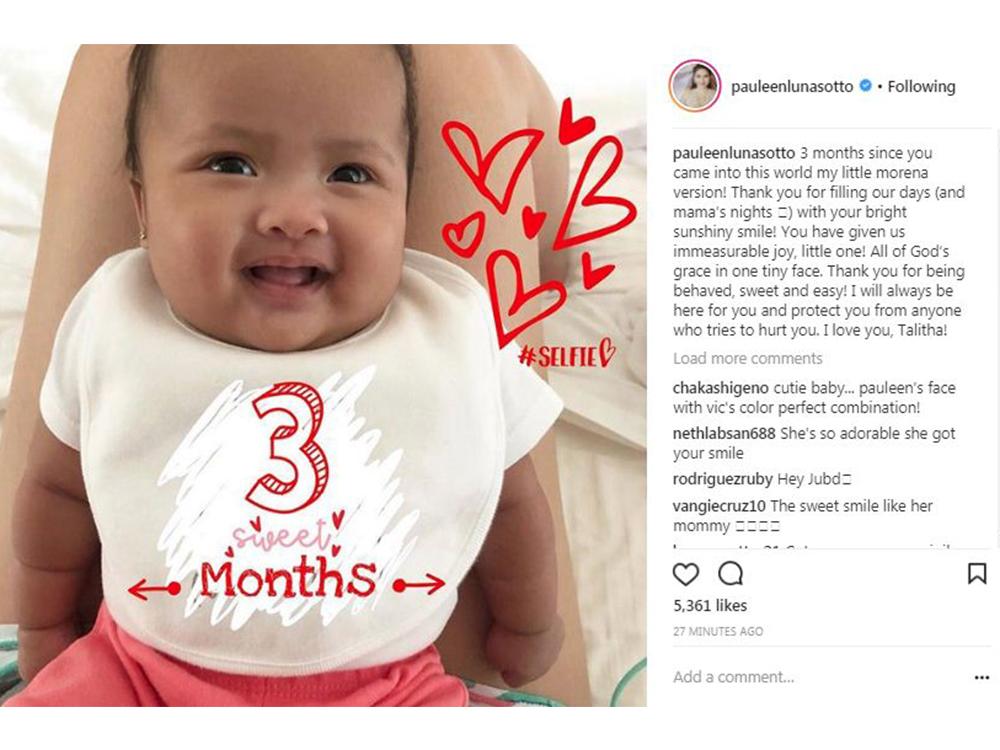Visit rodriguezruby's profile
This screenshot has height=750, width=1000.
coord(723,479)
